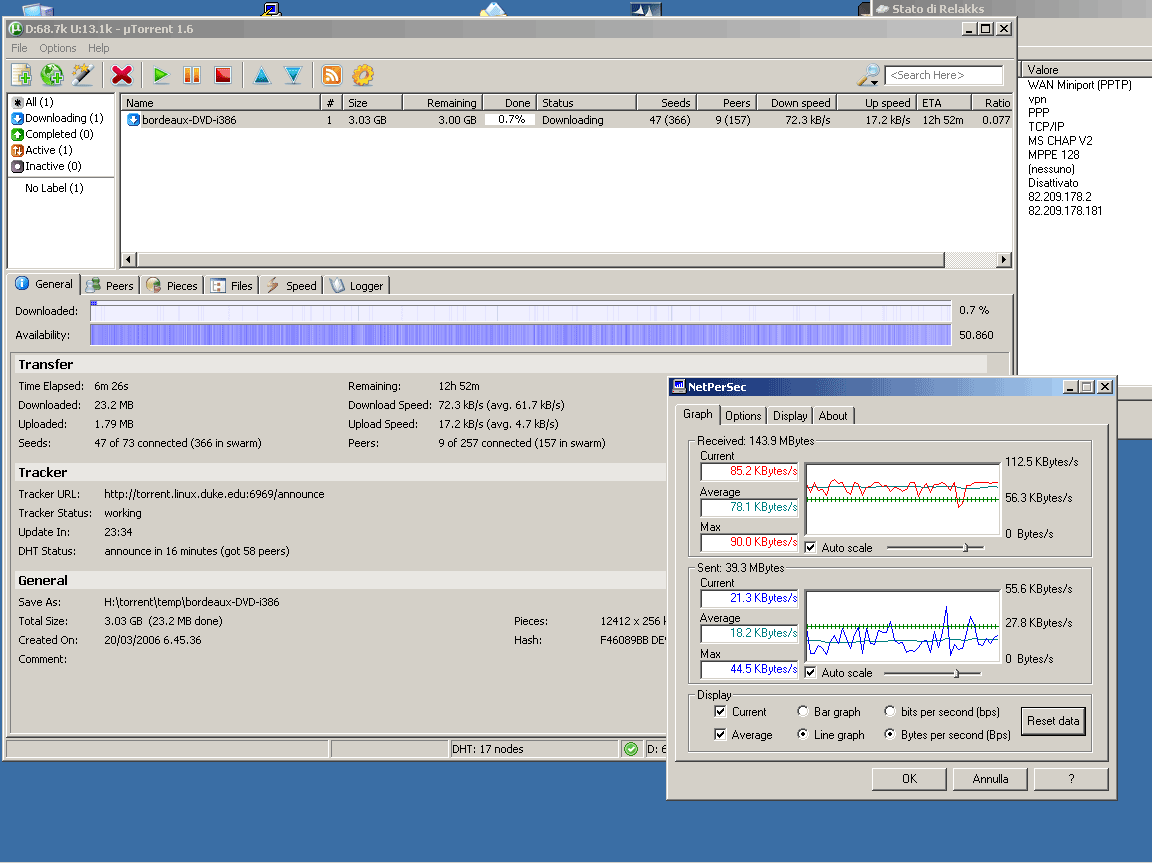Switch to the Peers tab
Image resolution: width=1152 pixels, height=864 pixels.
(x=110, y=286)
